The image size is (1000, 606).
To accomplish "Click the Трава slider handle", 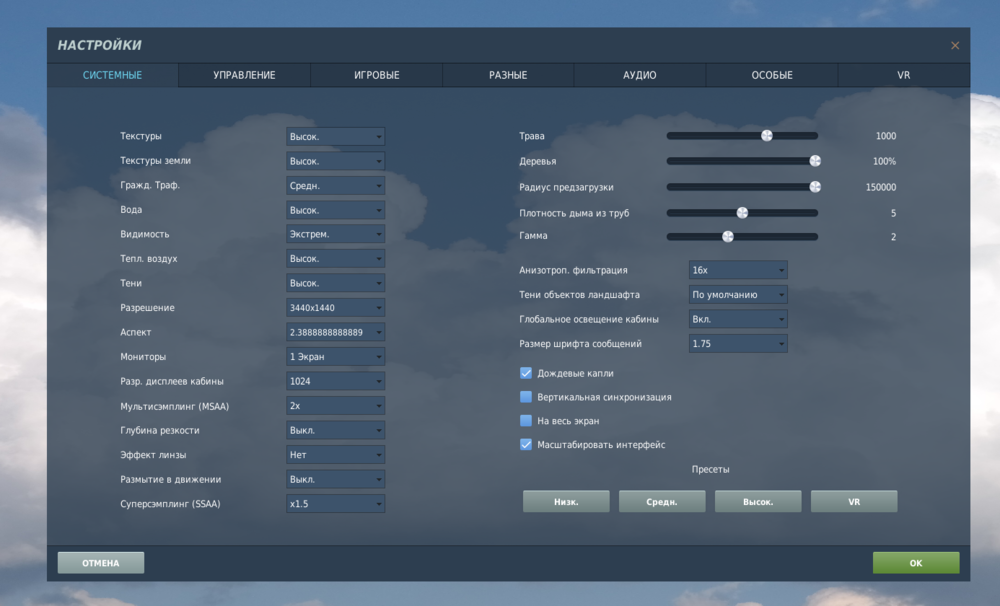I will click(x=767, y=135).
